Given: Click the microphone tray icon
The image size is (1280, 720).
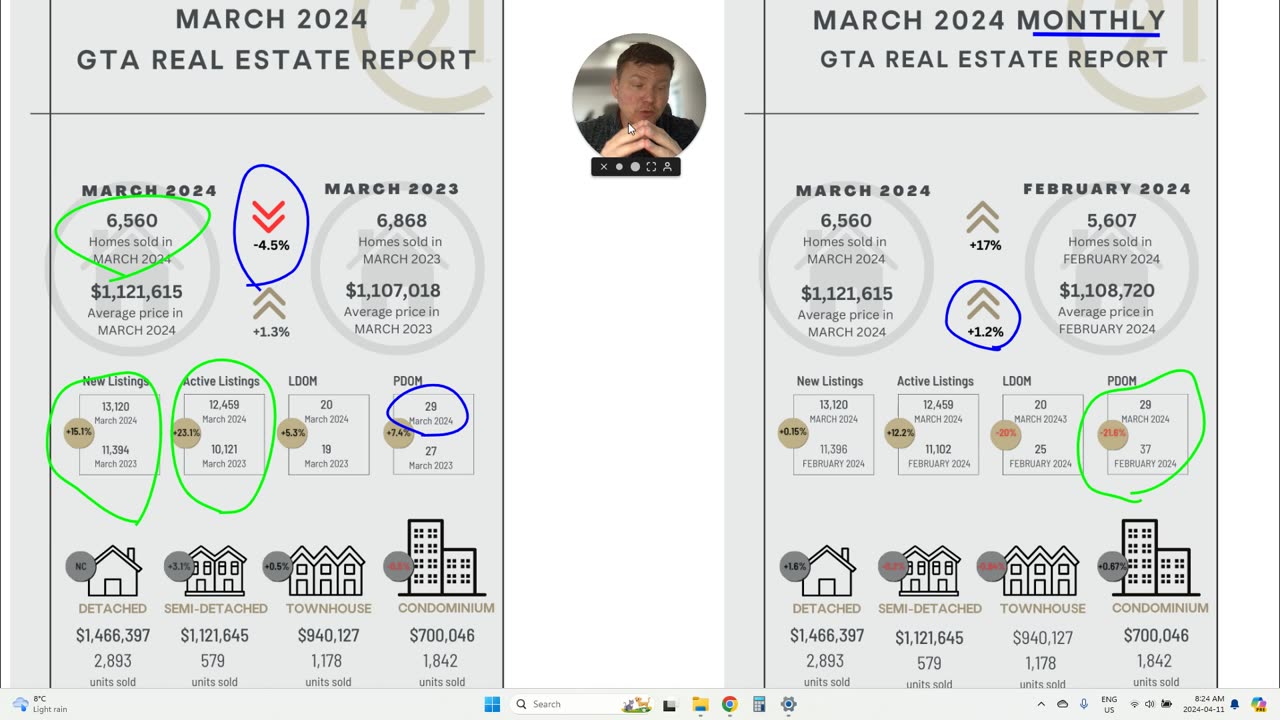Looking at the screenshot, I should point(1083,704).
